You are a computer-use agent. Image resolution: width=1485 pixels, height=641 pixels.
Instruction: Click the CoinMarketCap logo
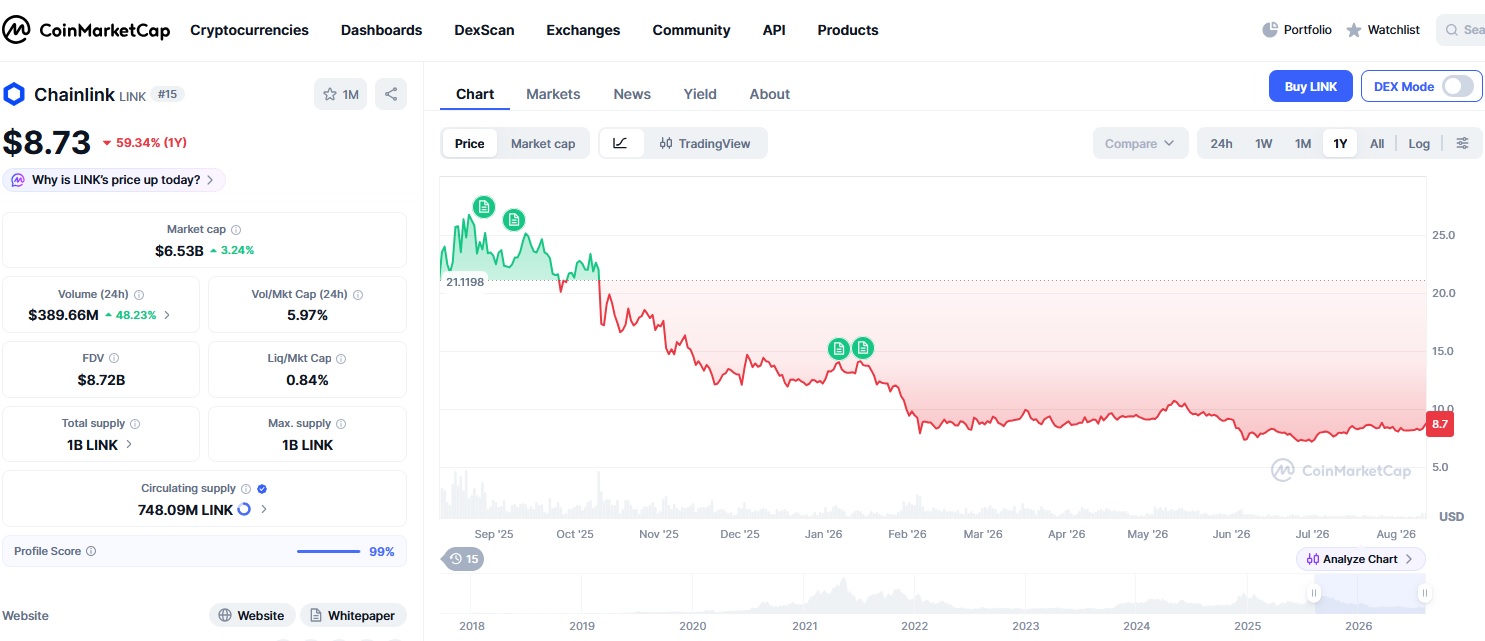pyautogui.click(x=86, y=30)
